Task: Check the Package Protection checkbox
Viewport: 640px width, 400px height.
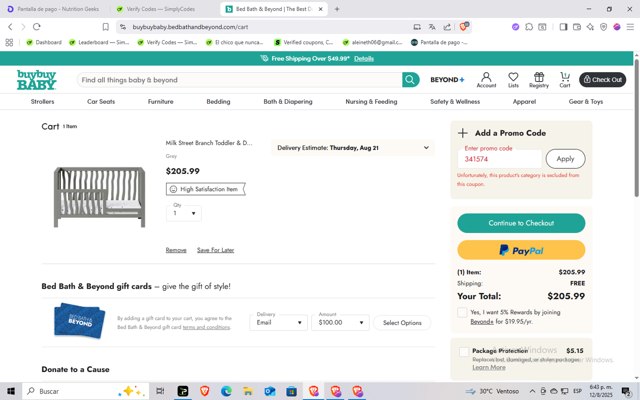Action: tap(464, 351)
